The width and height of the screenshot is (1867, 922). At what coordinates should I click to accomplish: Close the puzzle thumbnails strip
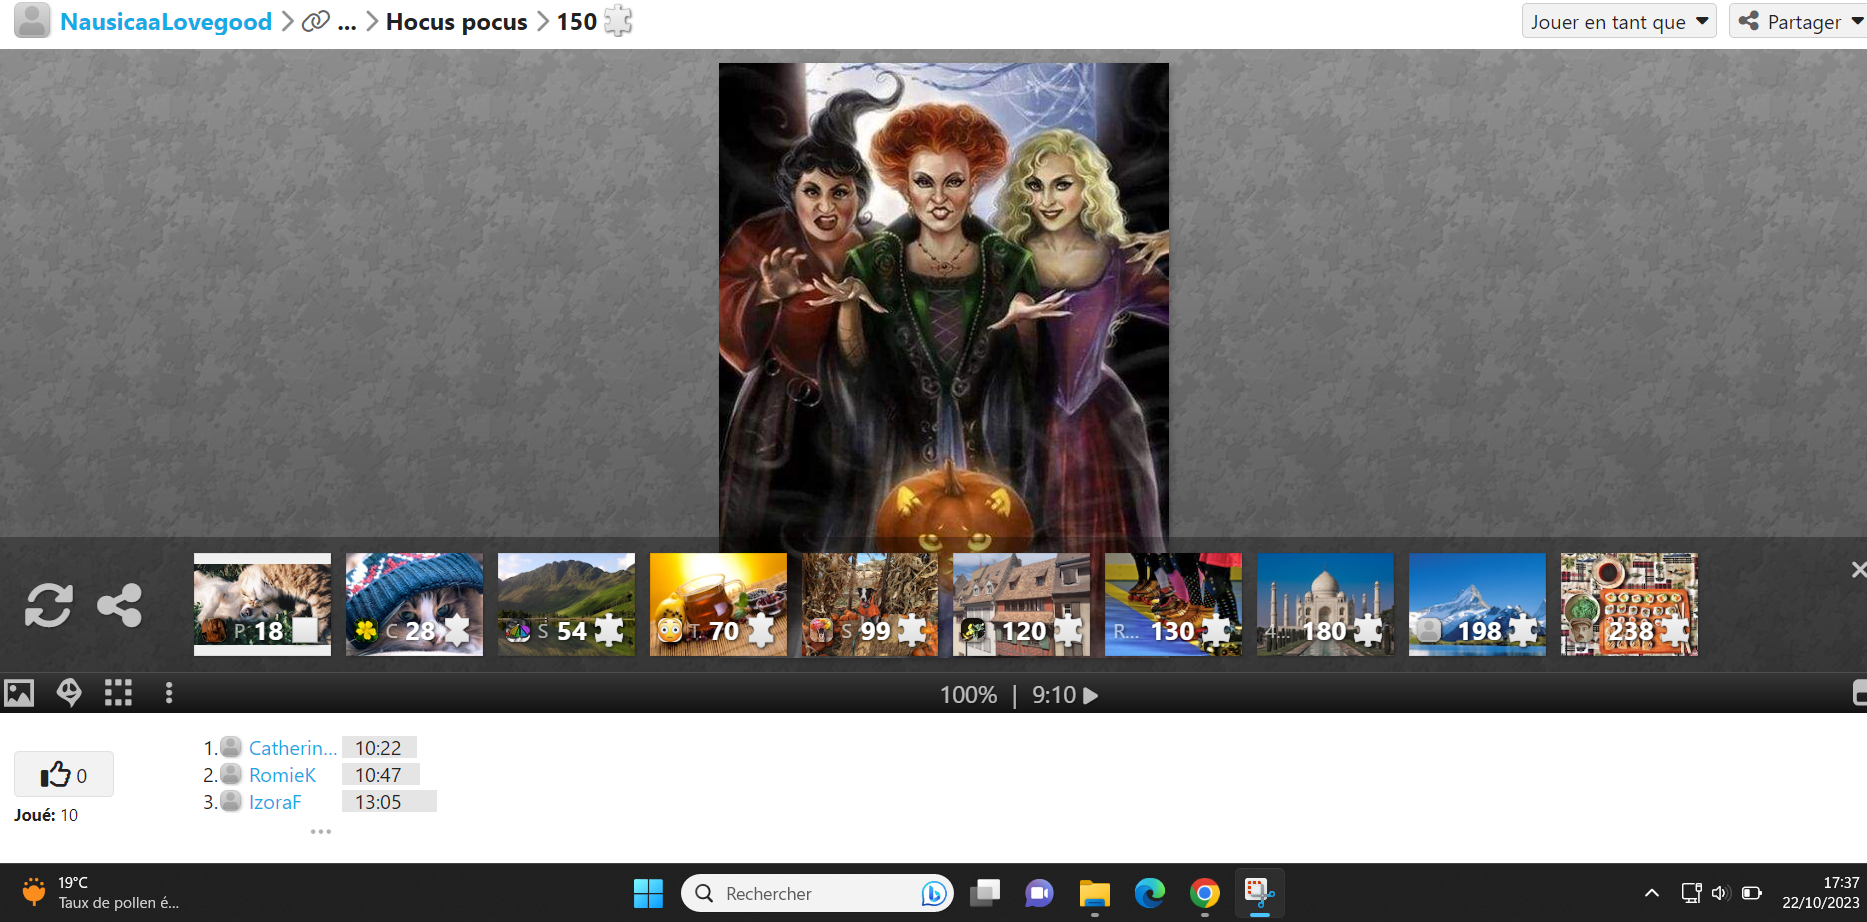click(x=1858, y=569)
